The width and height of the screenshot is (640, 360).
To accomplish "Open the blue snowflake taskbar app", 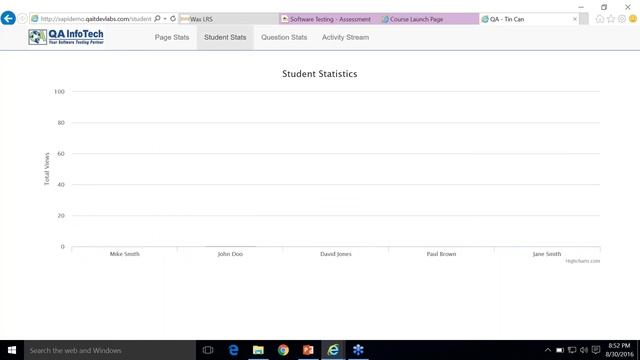I will point(358,350).
